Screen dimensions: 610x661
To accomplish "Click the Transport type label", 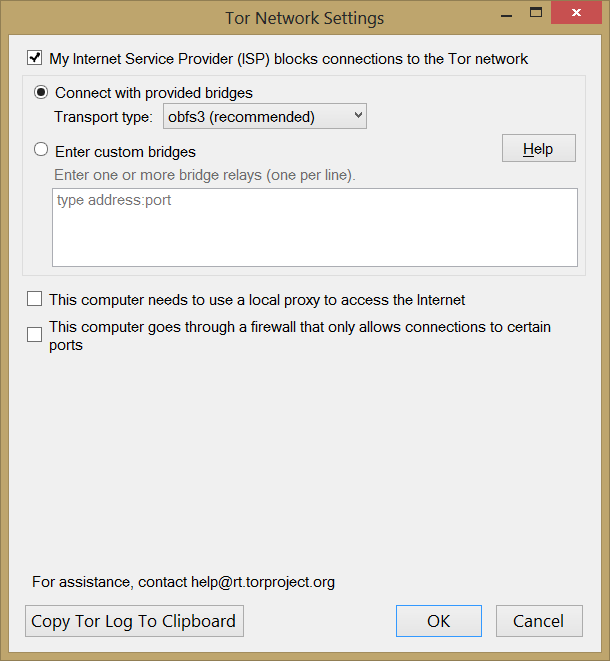I will click(x=104, y=117).
